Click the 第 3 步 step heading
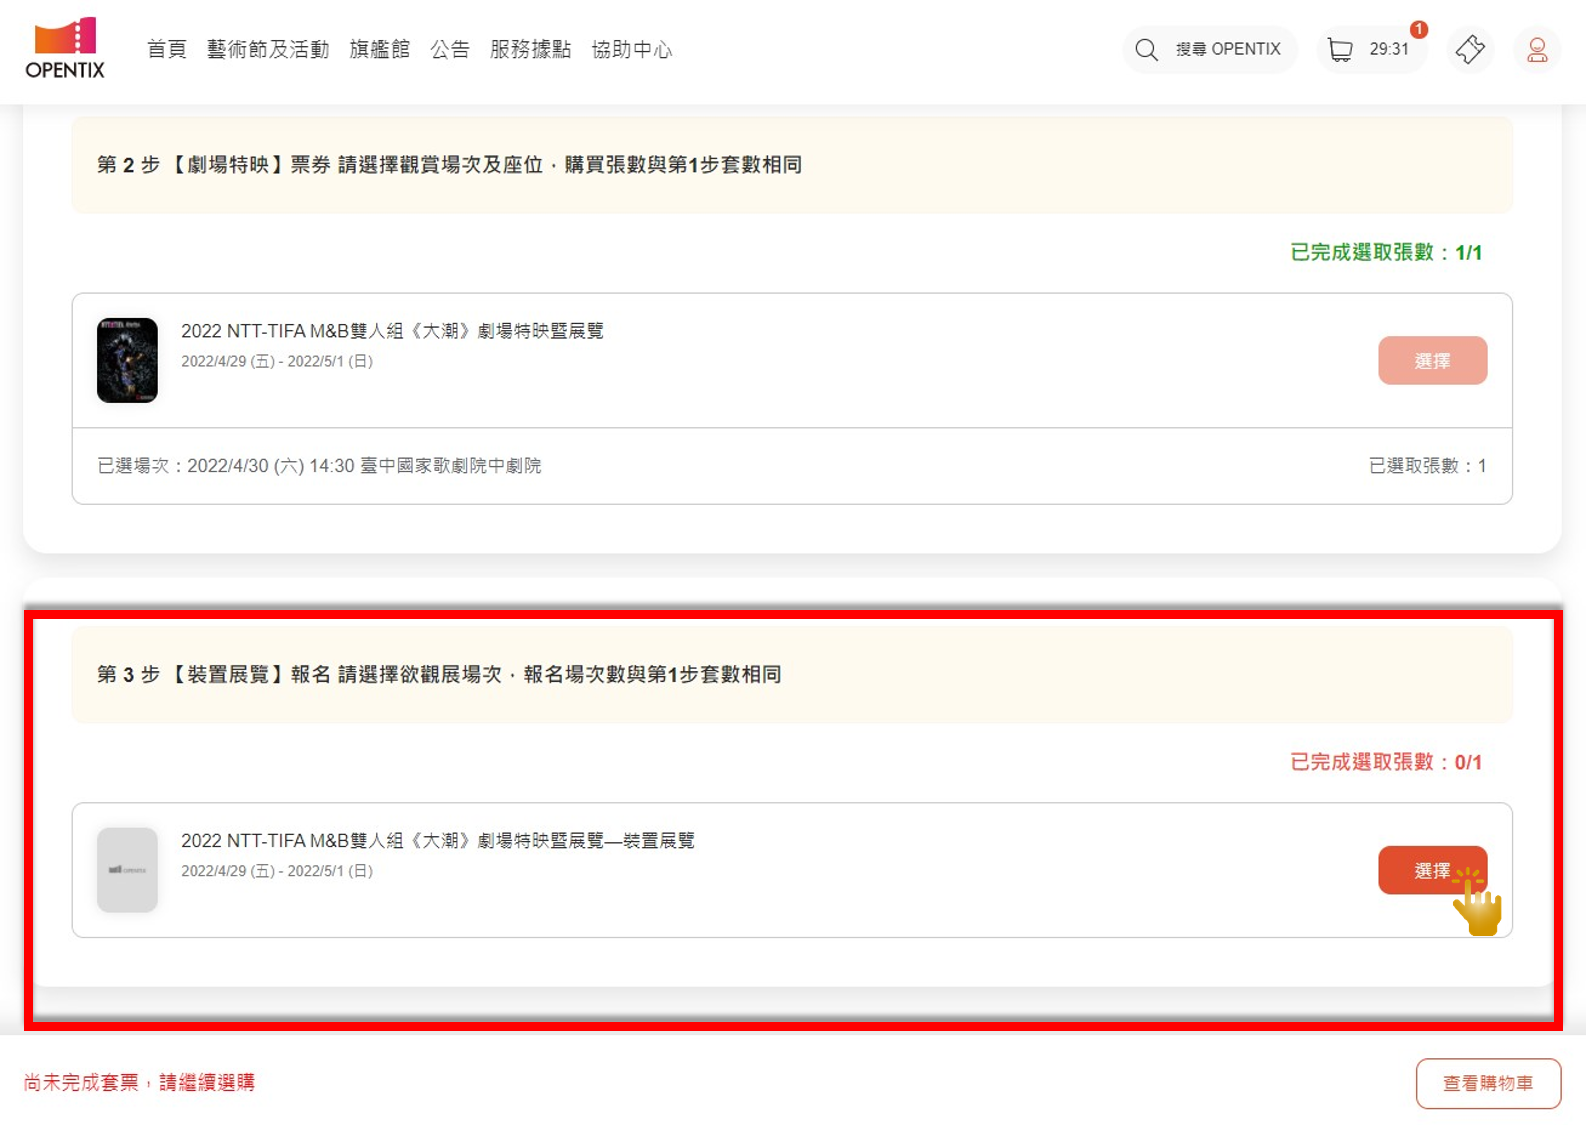The width and height of the screenshot is (1586, 1125). click(x=439, y=675)
